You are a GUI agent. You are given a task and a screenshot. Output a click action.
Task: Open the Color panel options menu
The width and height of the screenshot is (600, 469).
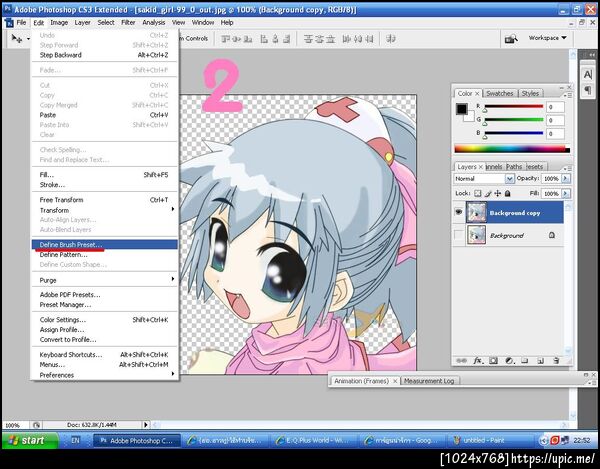pyautogui.click(x=568, y=94)
